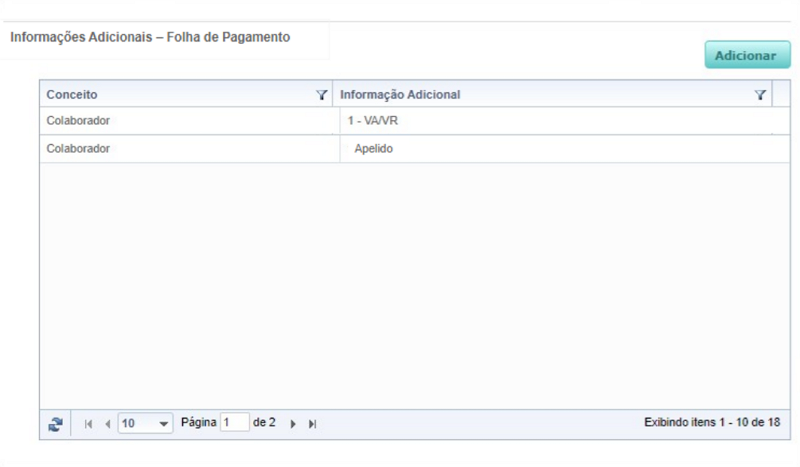Viewport: 800px width, 467px height.
Task: Click the Adicionar button
Action: tap(747, 55)
